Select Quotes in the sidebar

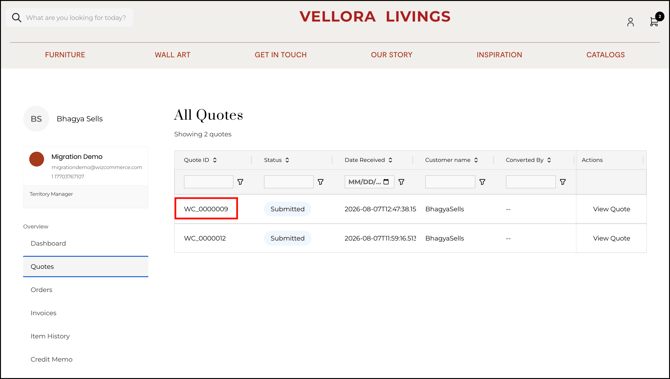tap(85, 267)
